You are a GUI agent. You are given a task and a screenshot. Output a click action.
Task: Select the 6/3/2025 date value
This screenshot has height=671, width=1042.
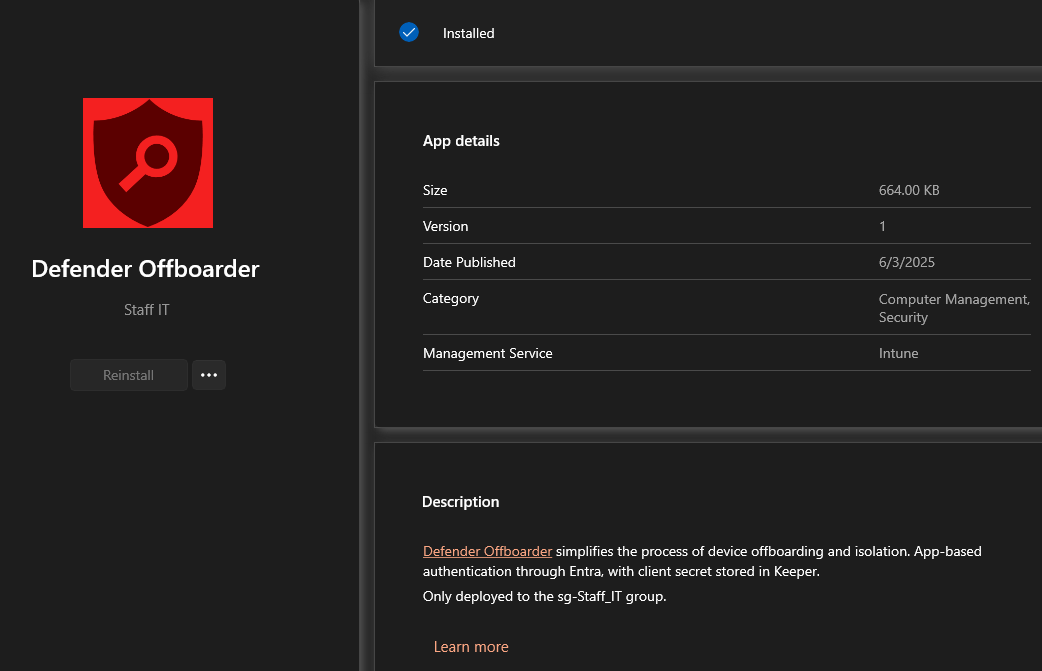906,262
